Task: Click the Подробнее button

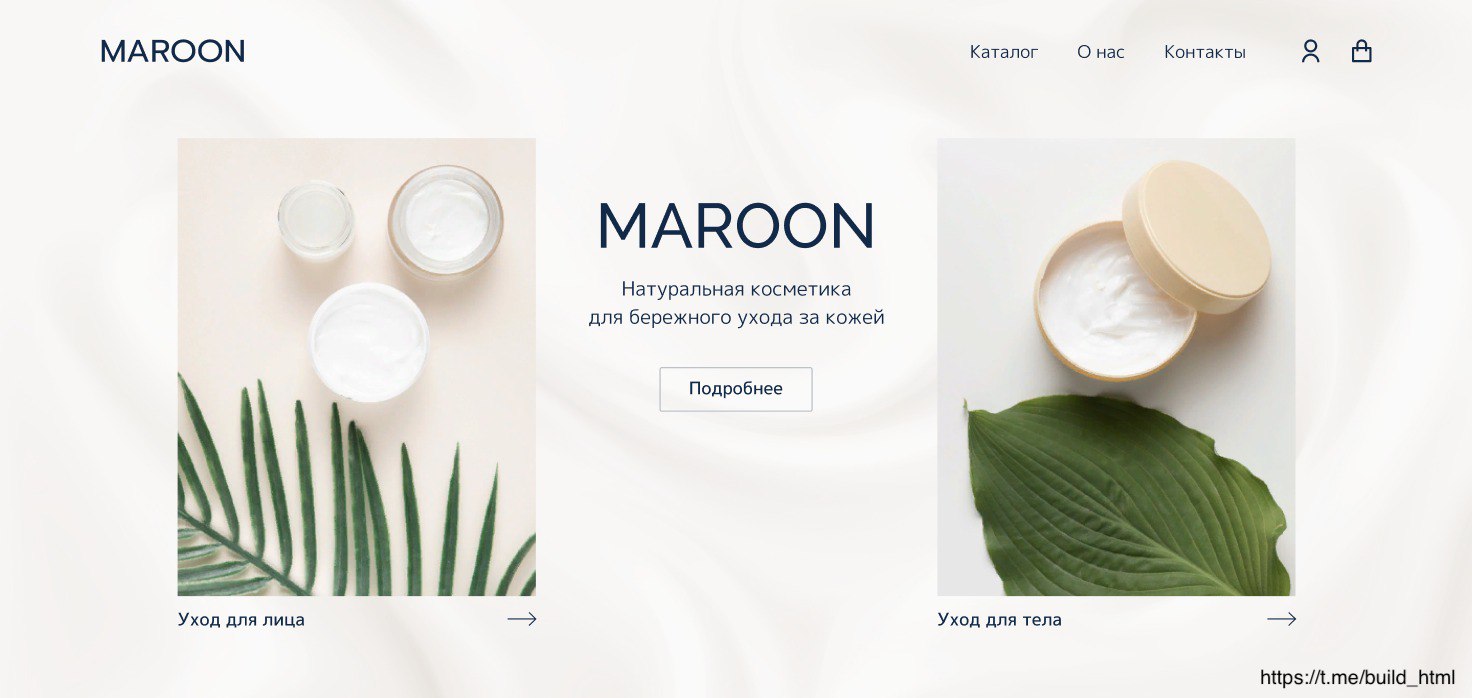Action: [736, 389]
